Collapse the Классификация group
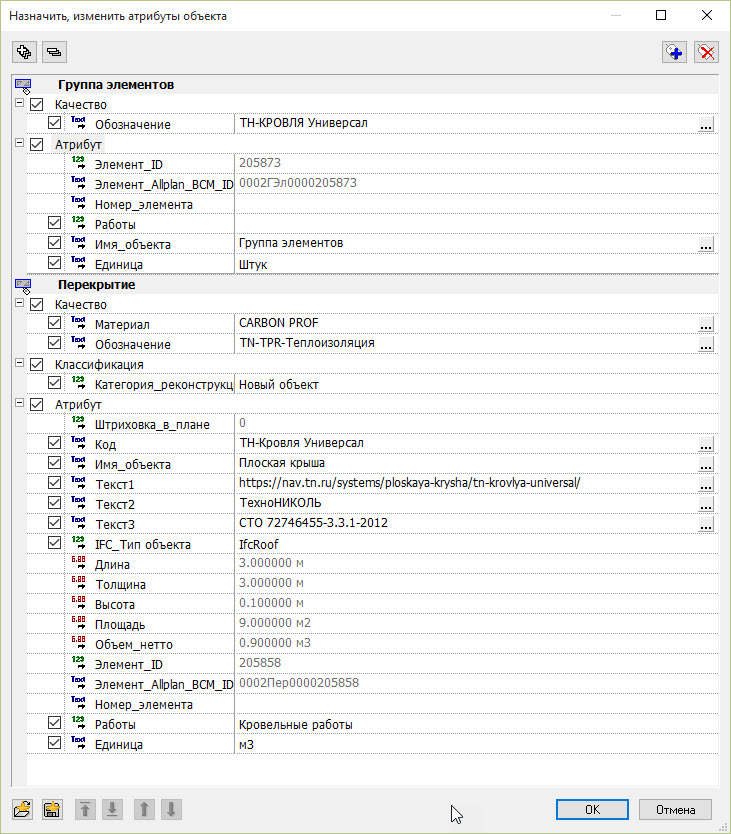 19,364
